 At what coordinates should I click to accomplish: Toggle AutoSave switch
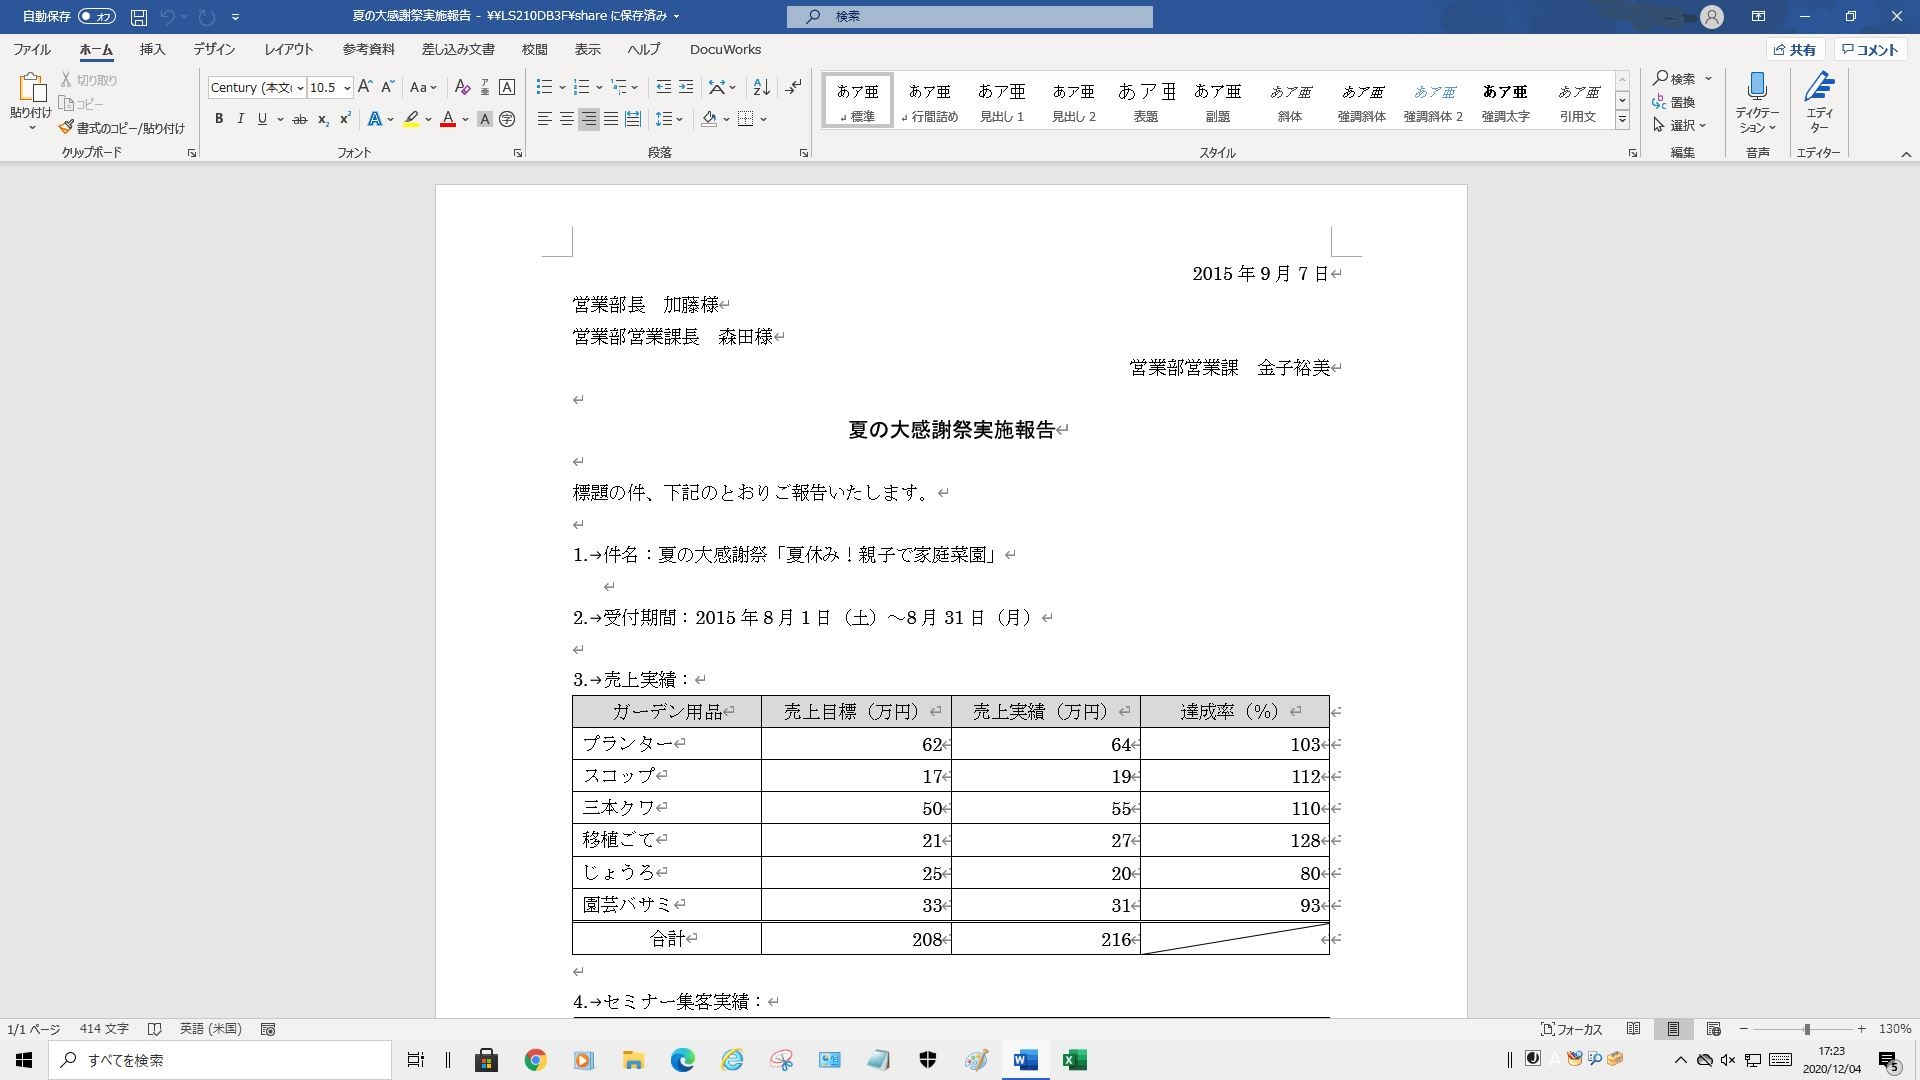point(97,17)
